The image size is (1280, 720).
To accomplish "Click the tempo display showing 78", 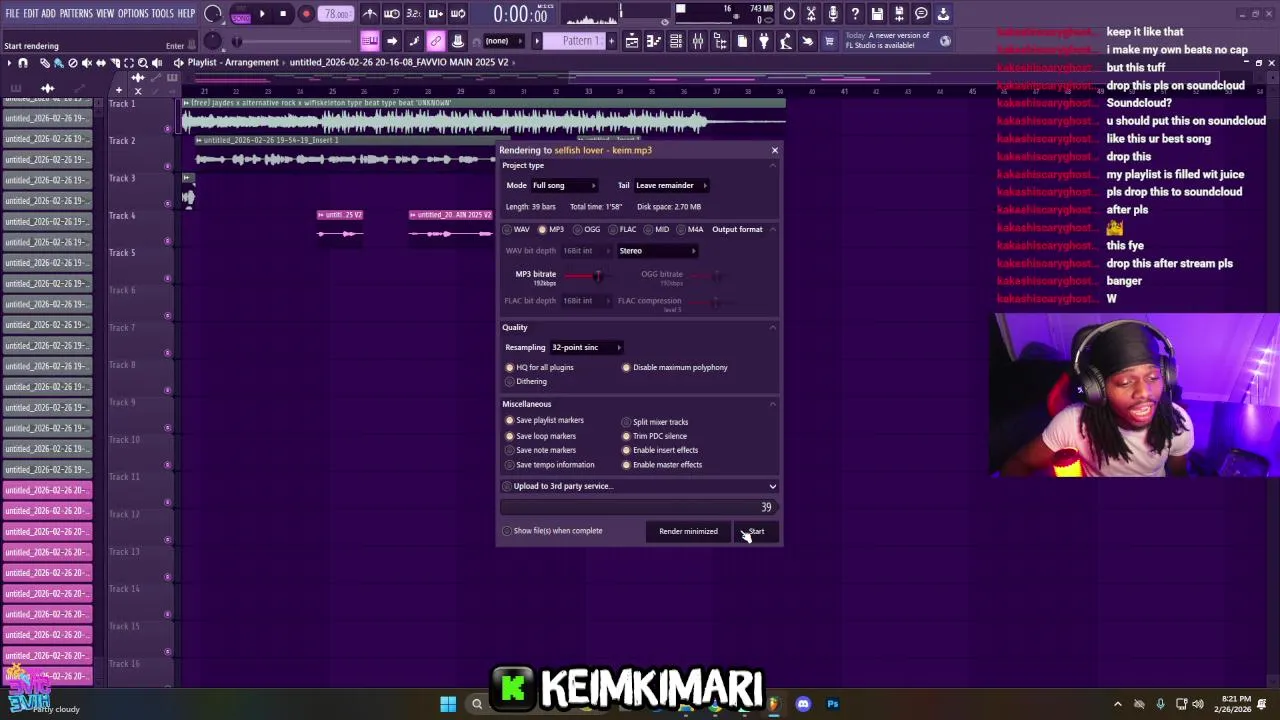I will coord(337,14).
